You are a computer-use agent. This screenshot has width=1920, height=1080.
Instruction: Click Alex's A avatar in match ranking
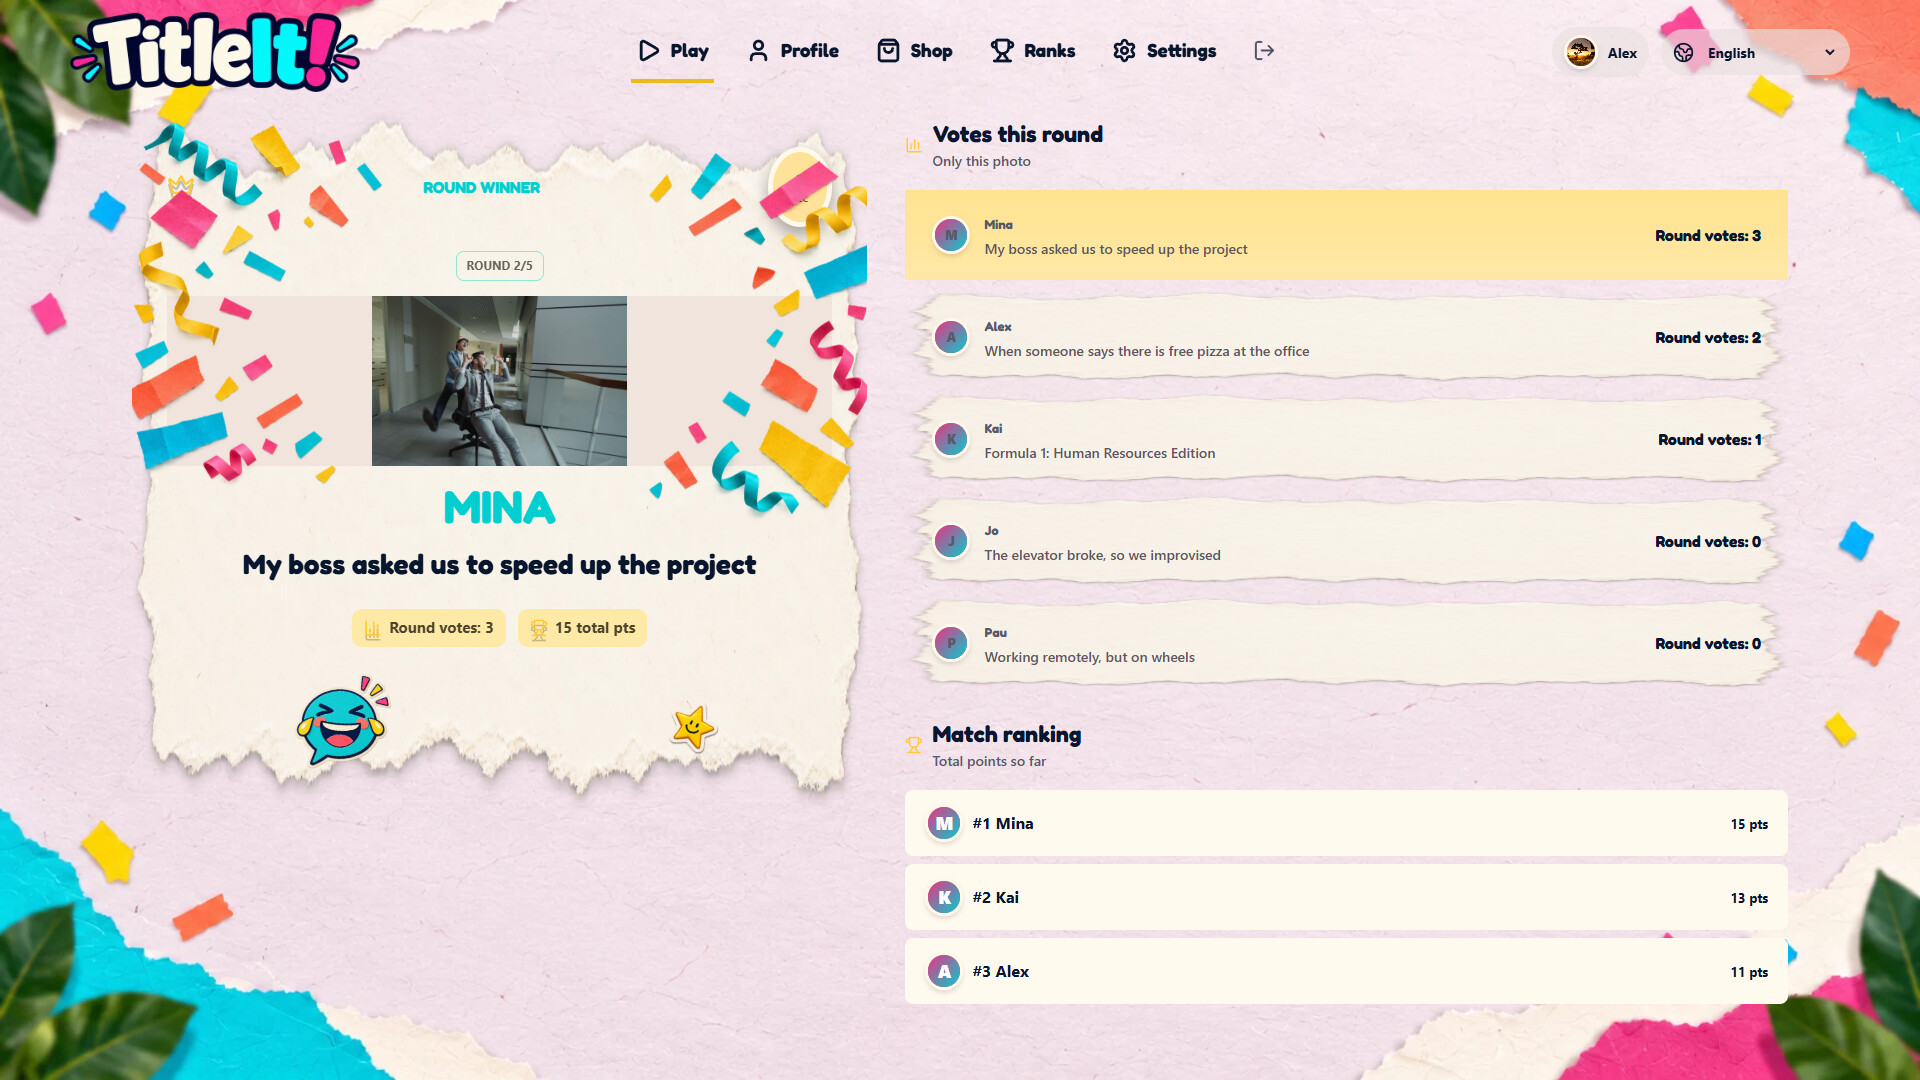(944, 972)
